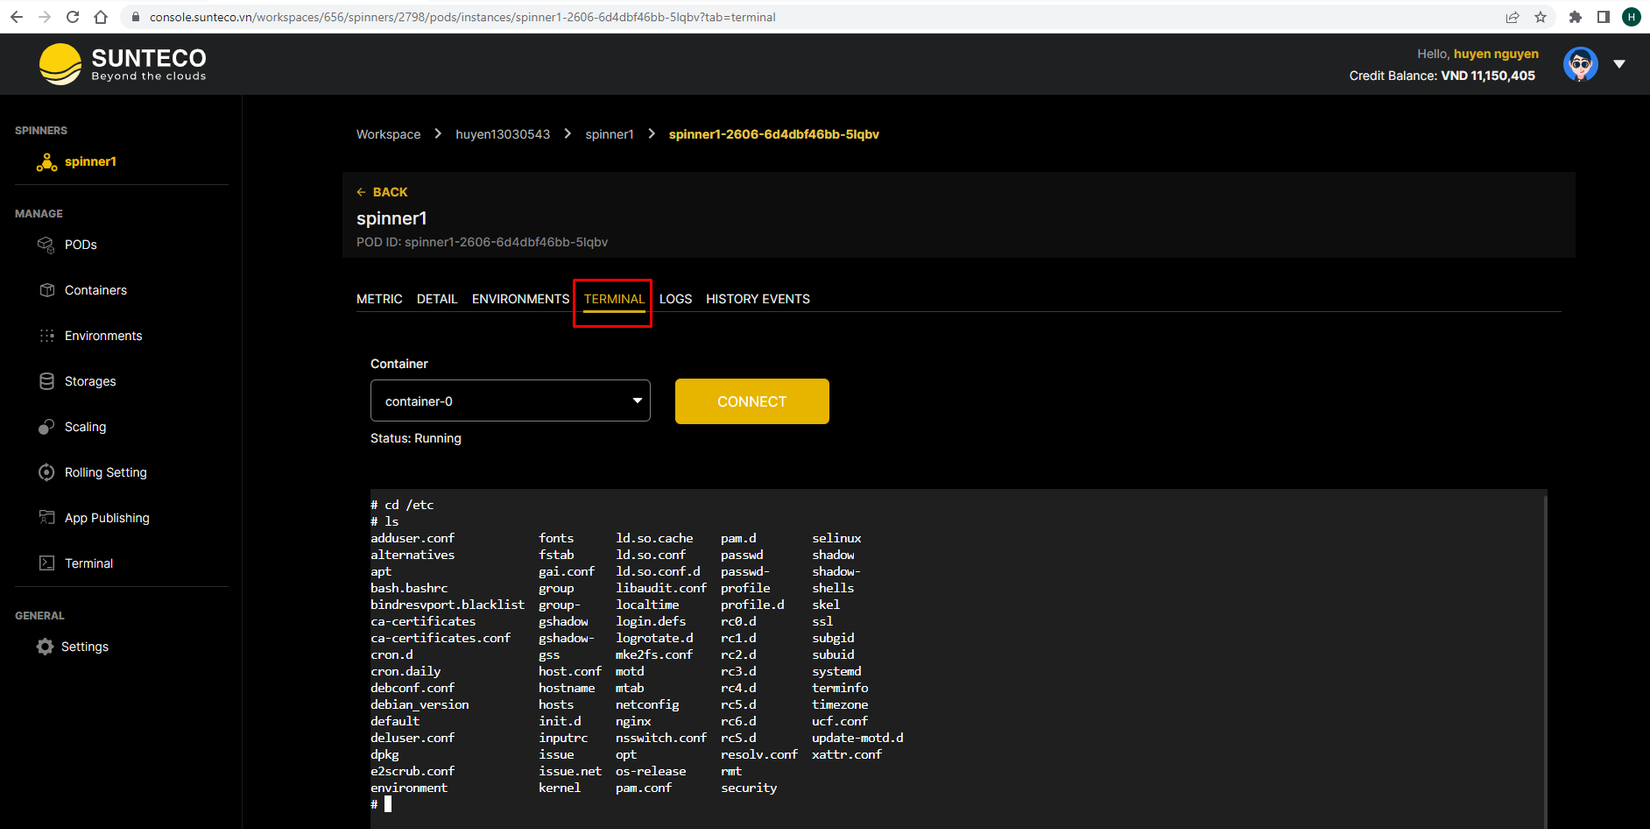Click the POD ID text
This screenshot has height=829, width=1650.
pyautogui.click(x=482, y=242)
